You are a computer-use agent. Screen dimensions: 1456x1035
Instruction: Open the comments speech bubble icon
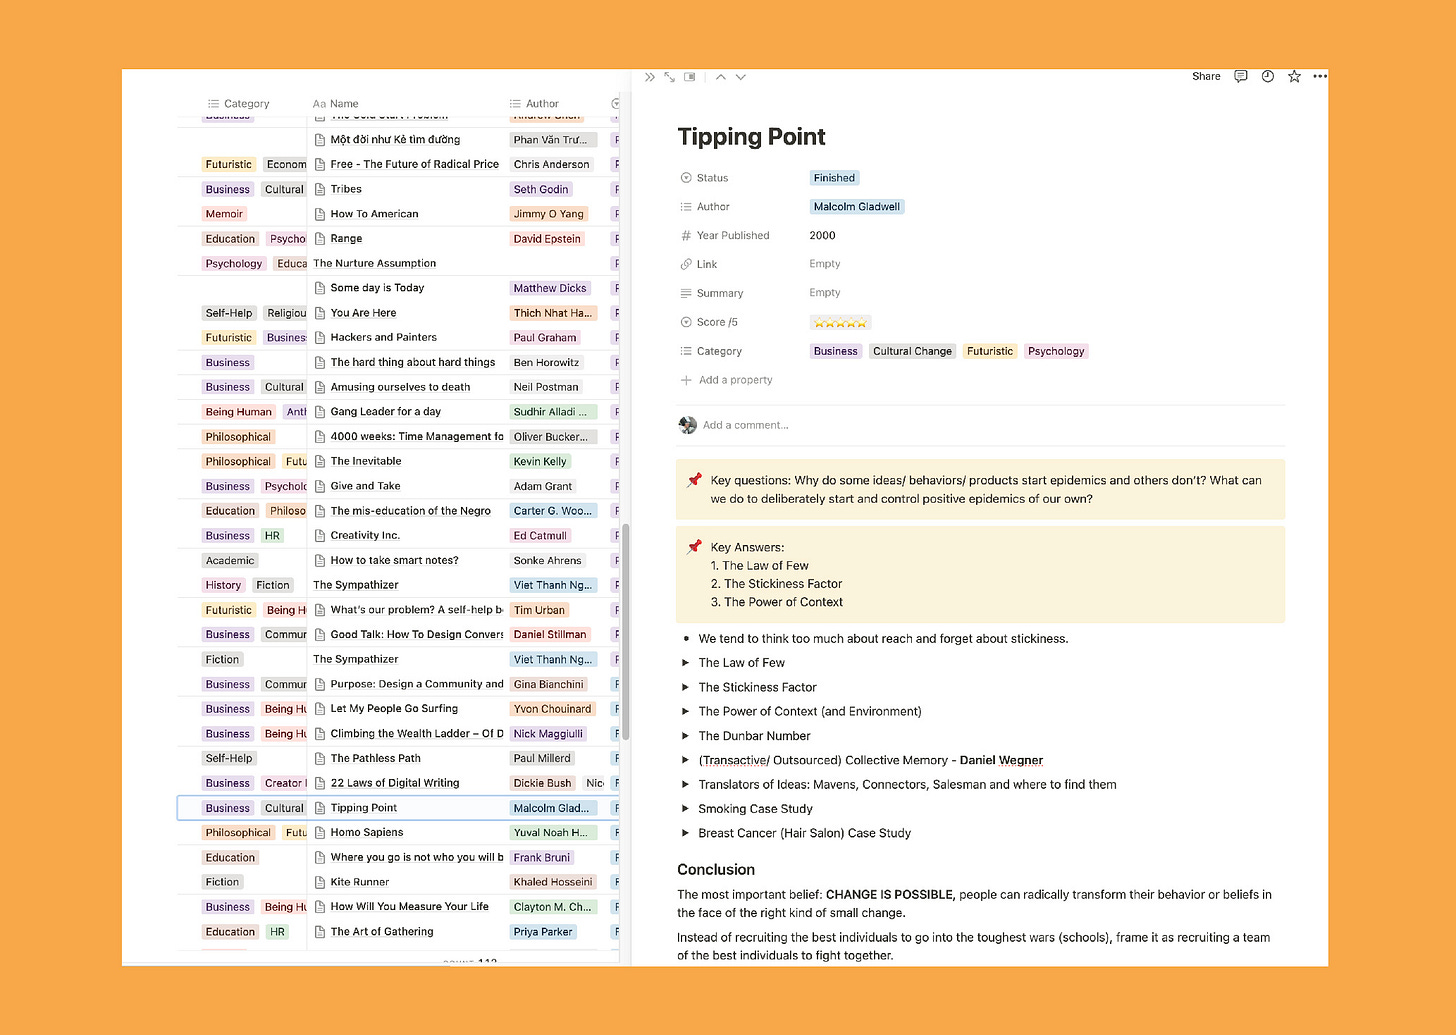click(1241, 76)
